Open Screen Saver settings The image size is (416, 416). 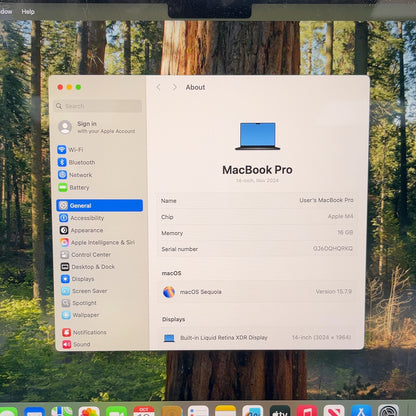tap(84, 291)
